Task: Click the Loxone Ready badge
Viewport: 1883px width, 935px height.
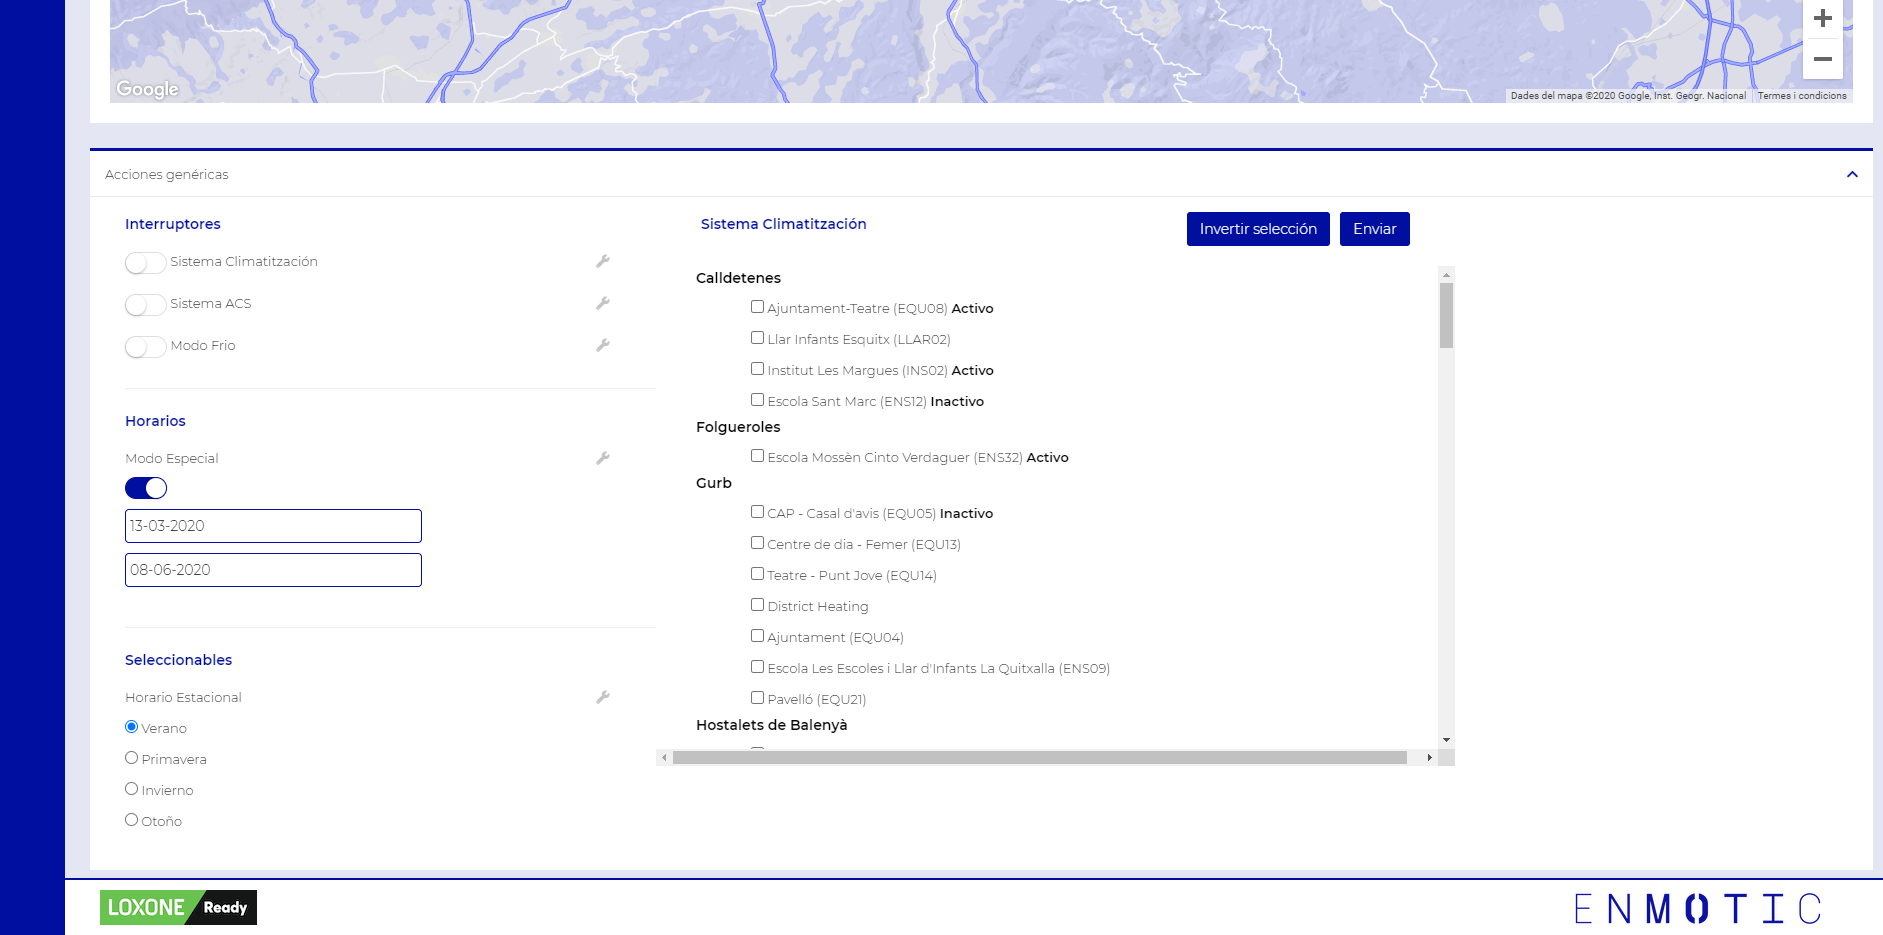Action: pos(178,907)
